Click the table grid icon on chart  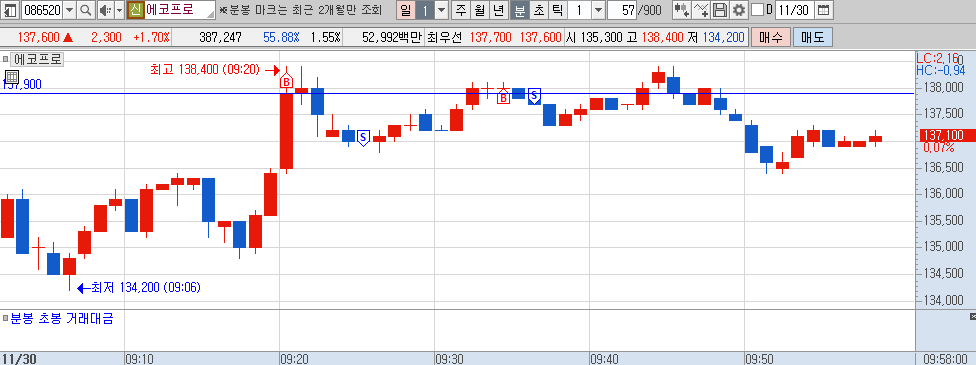[x=11, y=77]
